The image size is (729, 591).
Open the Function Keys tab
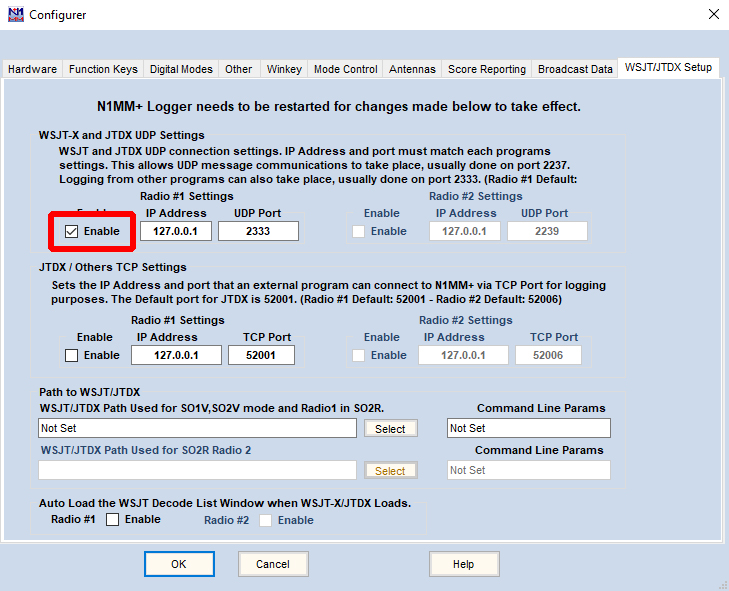103,69
